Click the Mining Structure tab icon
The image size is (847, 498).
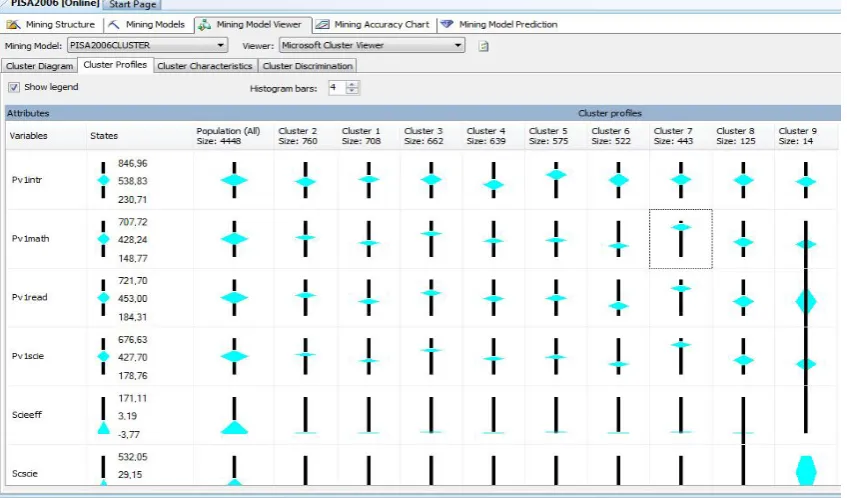click(13, 24)
